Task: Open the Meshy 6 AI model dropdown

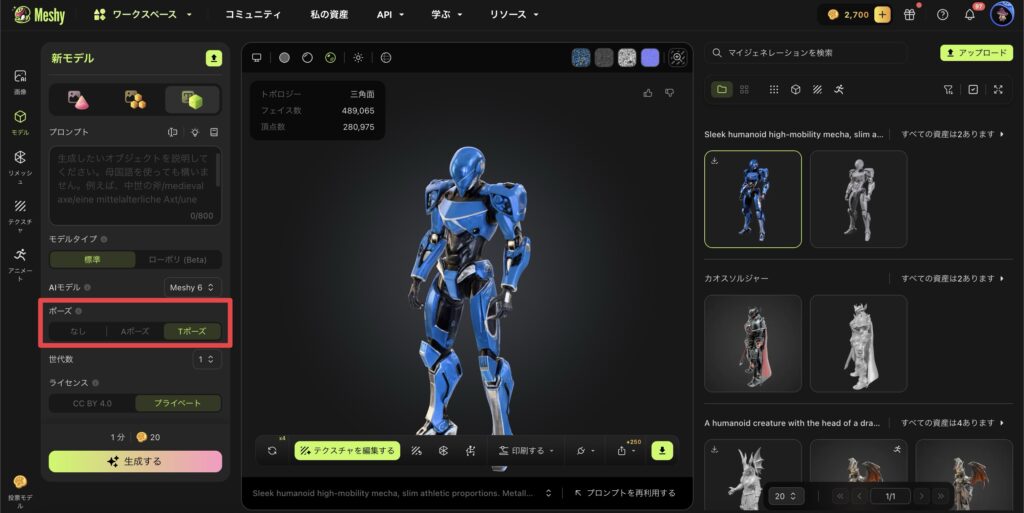Action: tap(192, 287)
